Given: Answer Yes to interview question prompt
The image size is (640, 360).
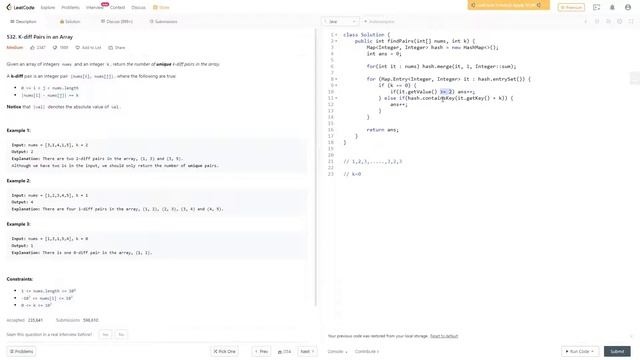Looking at the screenshot, I should (x=105, y=335).
